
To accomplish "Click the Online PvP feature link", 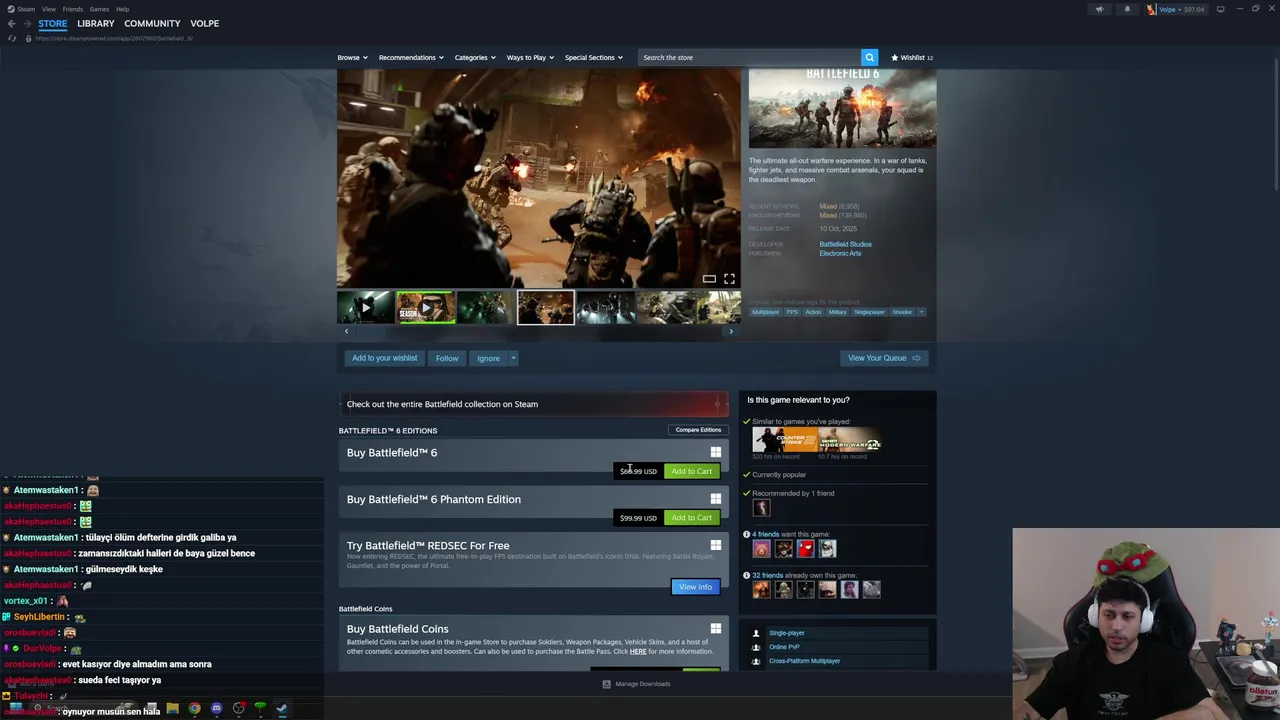I will 784,647.
